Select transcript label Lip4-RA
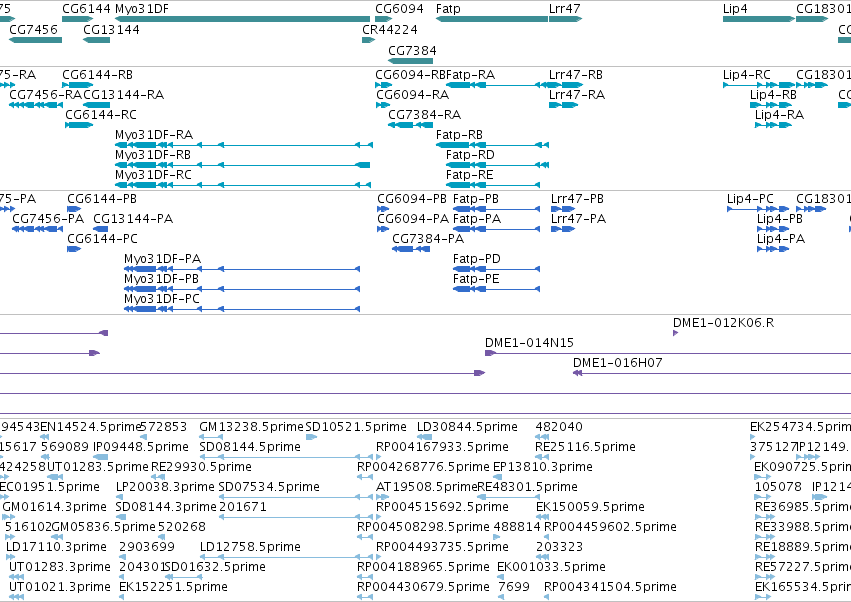 click(x=779, y=115)
